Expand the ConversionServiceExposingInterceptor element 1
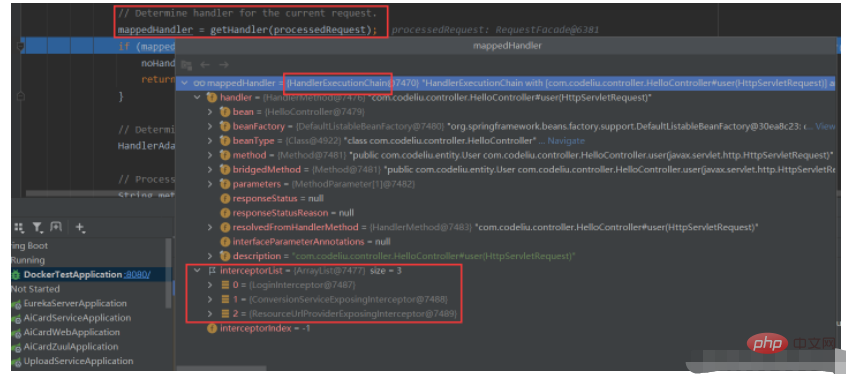 point(210,299)
